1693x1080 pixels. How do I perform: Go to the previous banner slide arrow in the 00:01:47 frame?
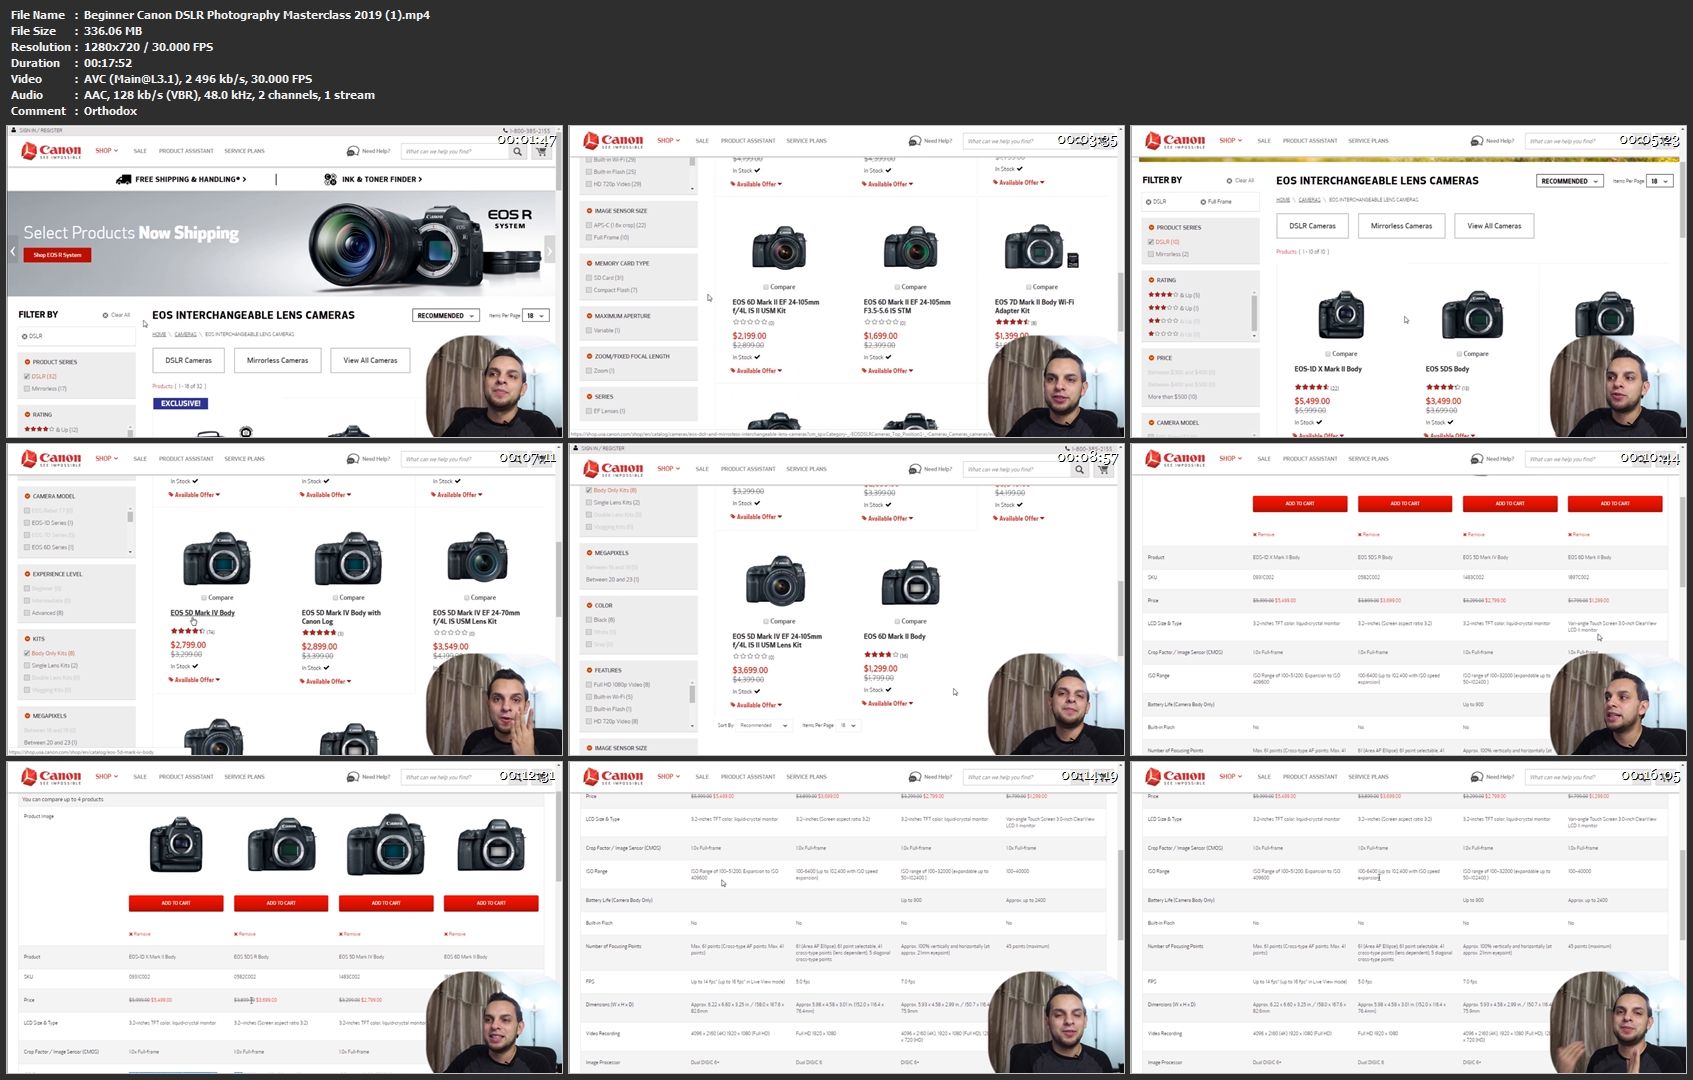click(x=12, y=251)
